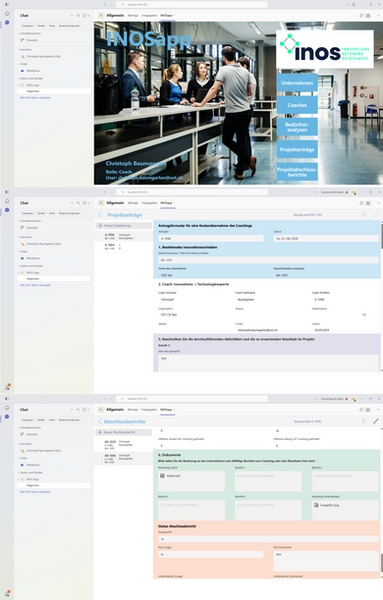This screenshot has width=383, height=600.
Task: Open Unternehmen on the INOSapp home screen
Action: pyautogui.click(x=297, y=83)
